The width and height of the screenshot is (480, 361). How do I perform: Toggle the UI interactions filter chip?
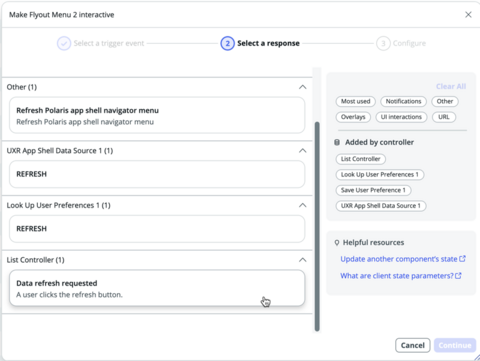(401, 117)
